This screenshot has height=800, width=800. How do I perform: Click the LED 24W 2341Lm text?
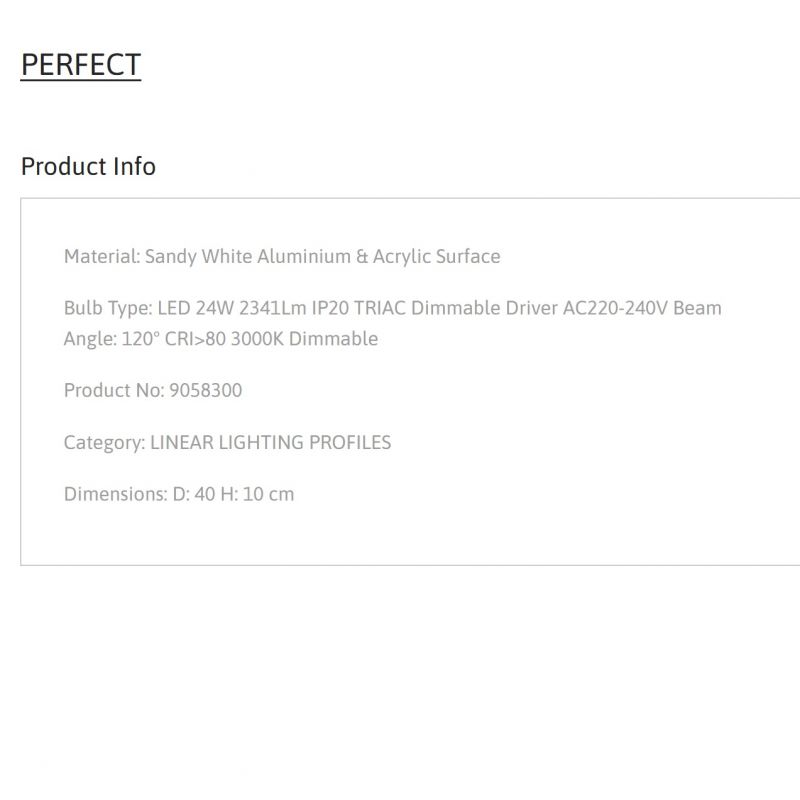coord(232,308)
